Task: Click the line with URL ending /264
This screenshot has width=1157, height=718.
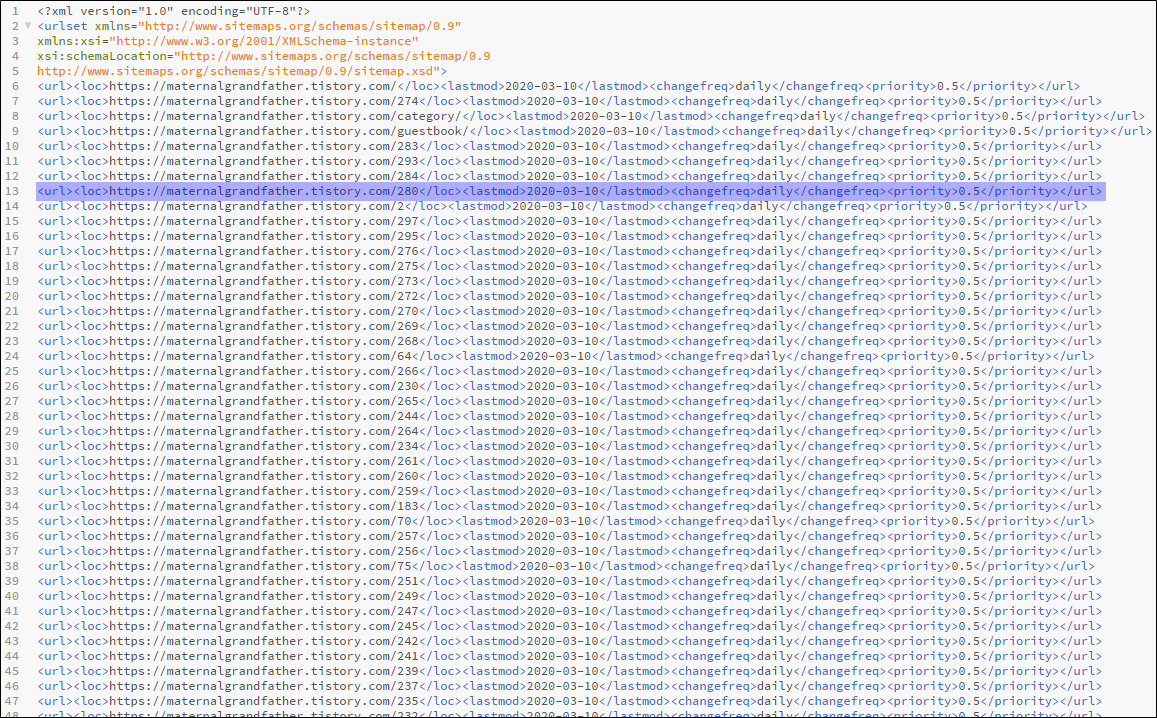Action: (570, 431)
